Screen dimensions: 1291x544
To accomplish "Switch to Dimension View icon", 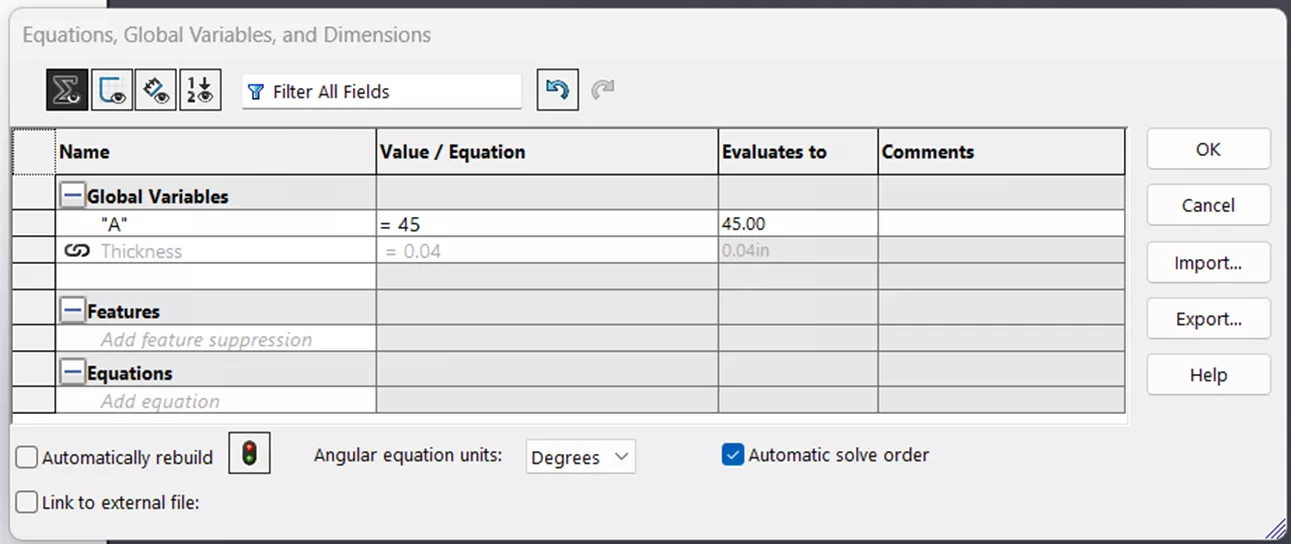I will (155, 91).
